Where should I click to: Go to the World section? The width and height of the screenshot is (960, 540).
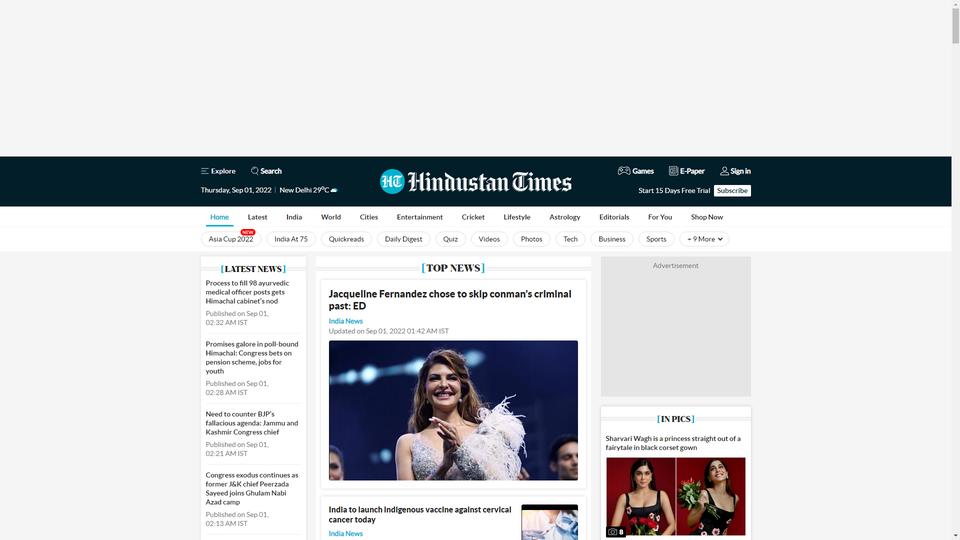tap(331, 217)
